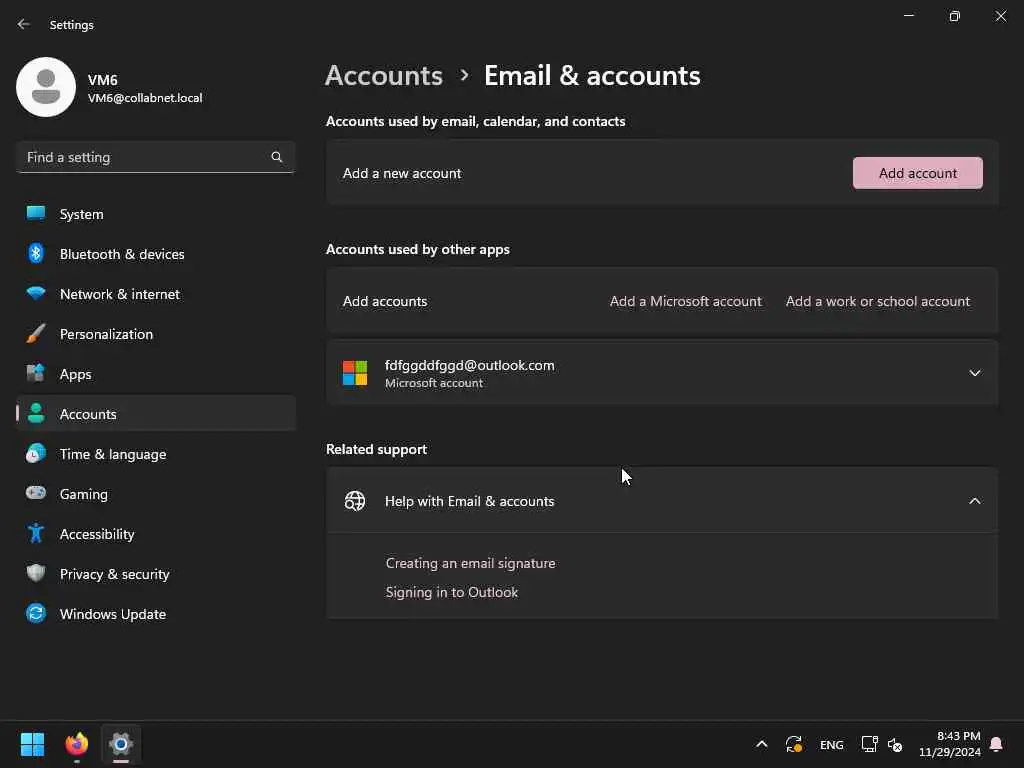Screen dimensions: 1024x768
Task: Click the Windows Update sync icon
Action: pos(36,614)
